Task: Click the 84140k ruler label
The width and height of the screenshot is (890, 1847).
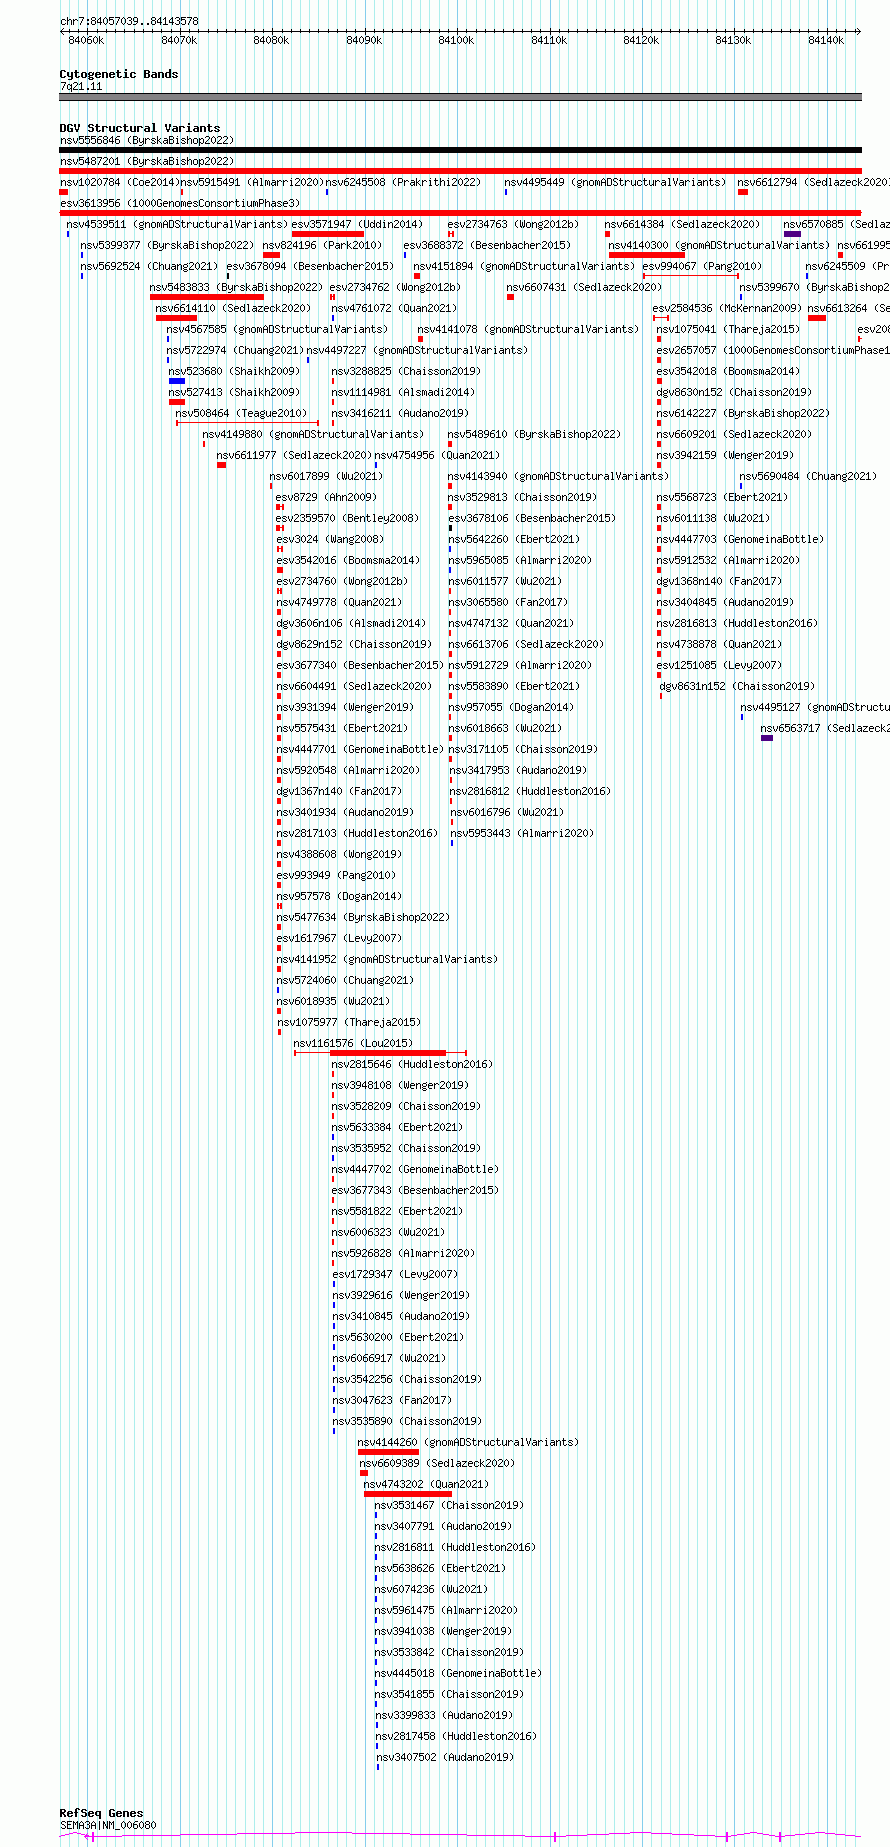Action: (826, 40)
